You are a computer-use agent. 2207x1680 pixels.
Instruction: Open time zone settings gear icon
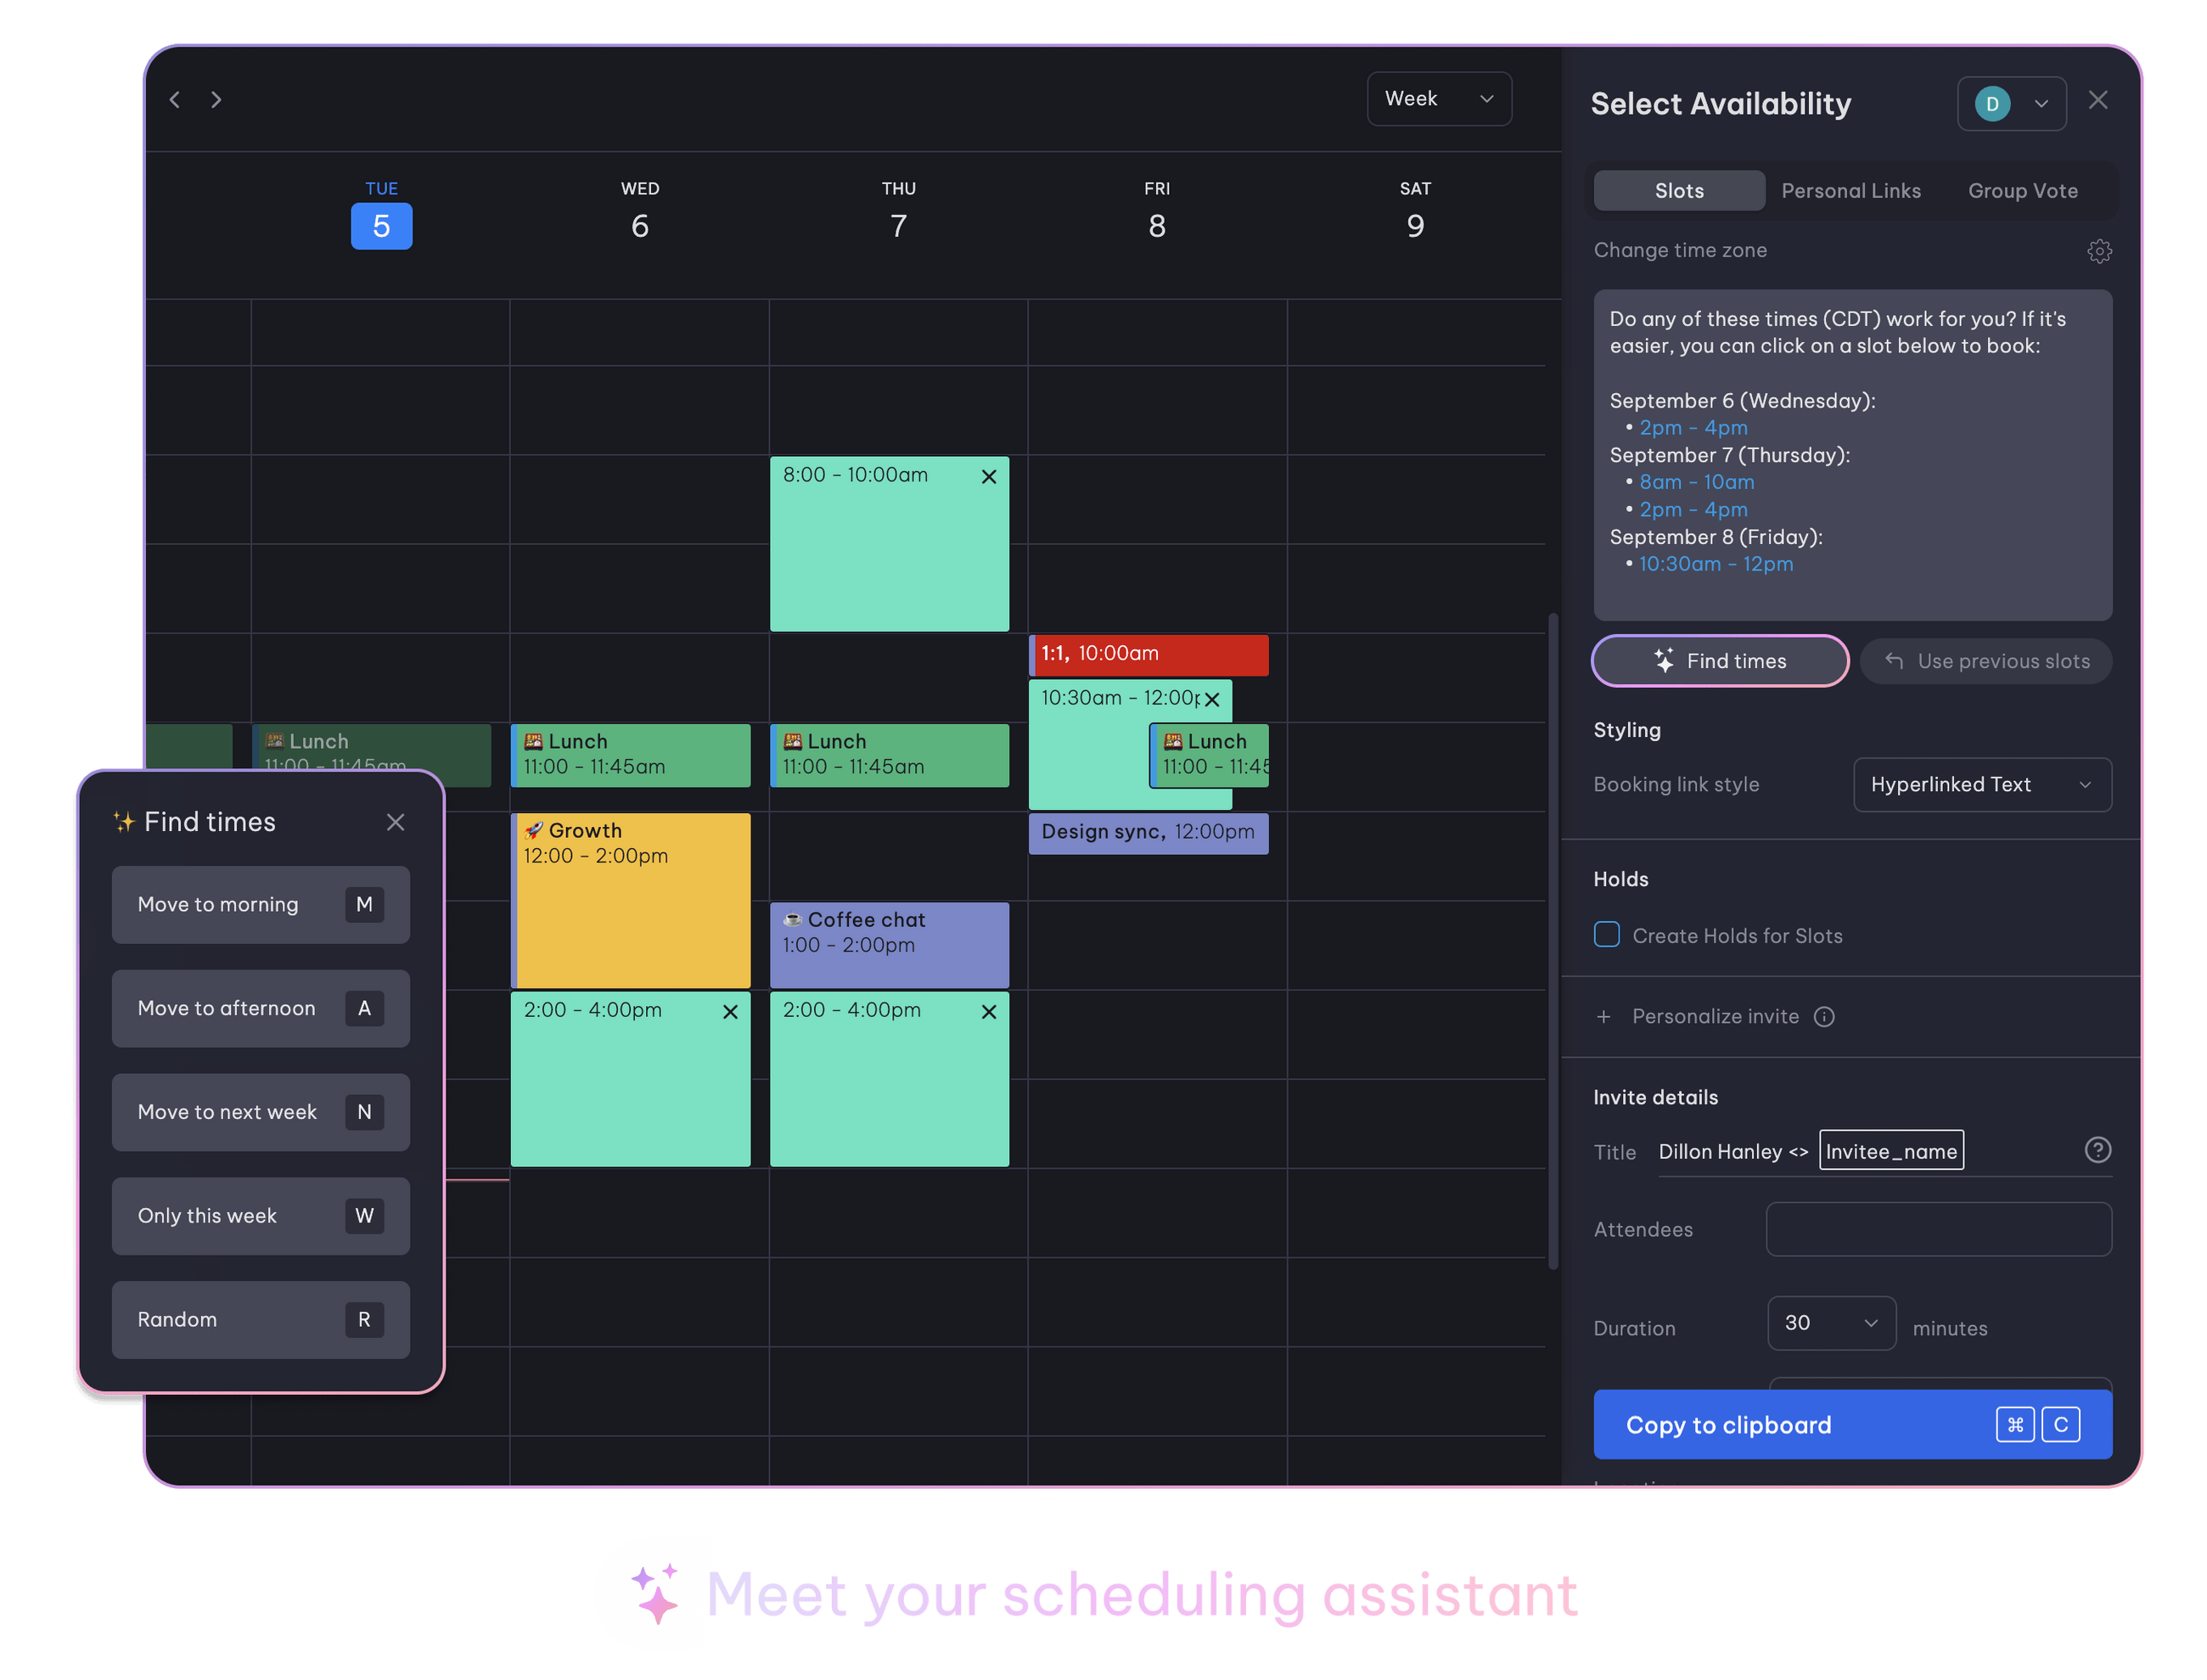tap(2099, 251)
